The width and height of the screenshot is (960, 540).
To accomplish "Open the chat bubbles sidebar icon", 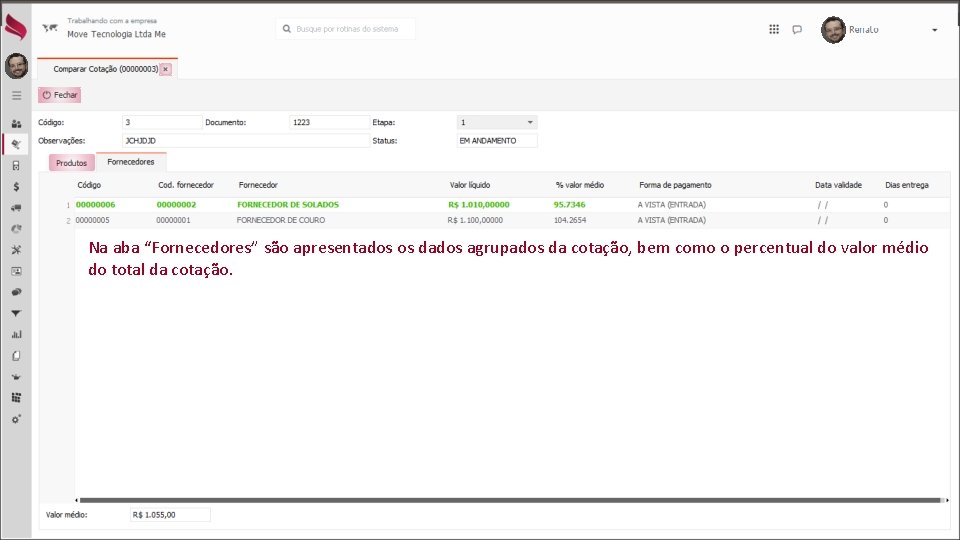I will coord(17,292).
